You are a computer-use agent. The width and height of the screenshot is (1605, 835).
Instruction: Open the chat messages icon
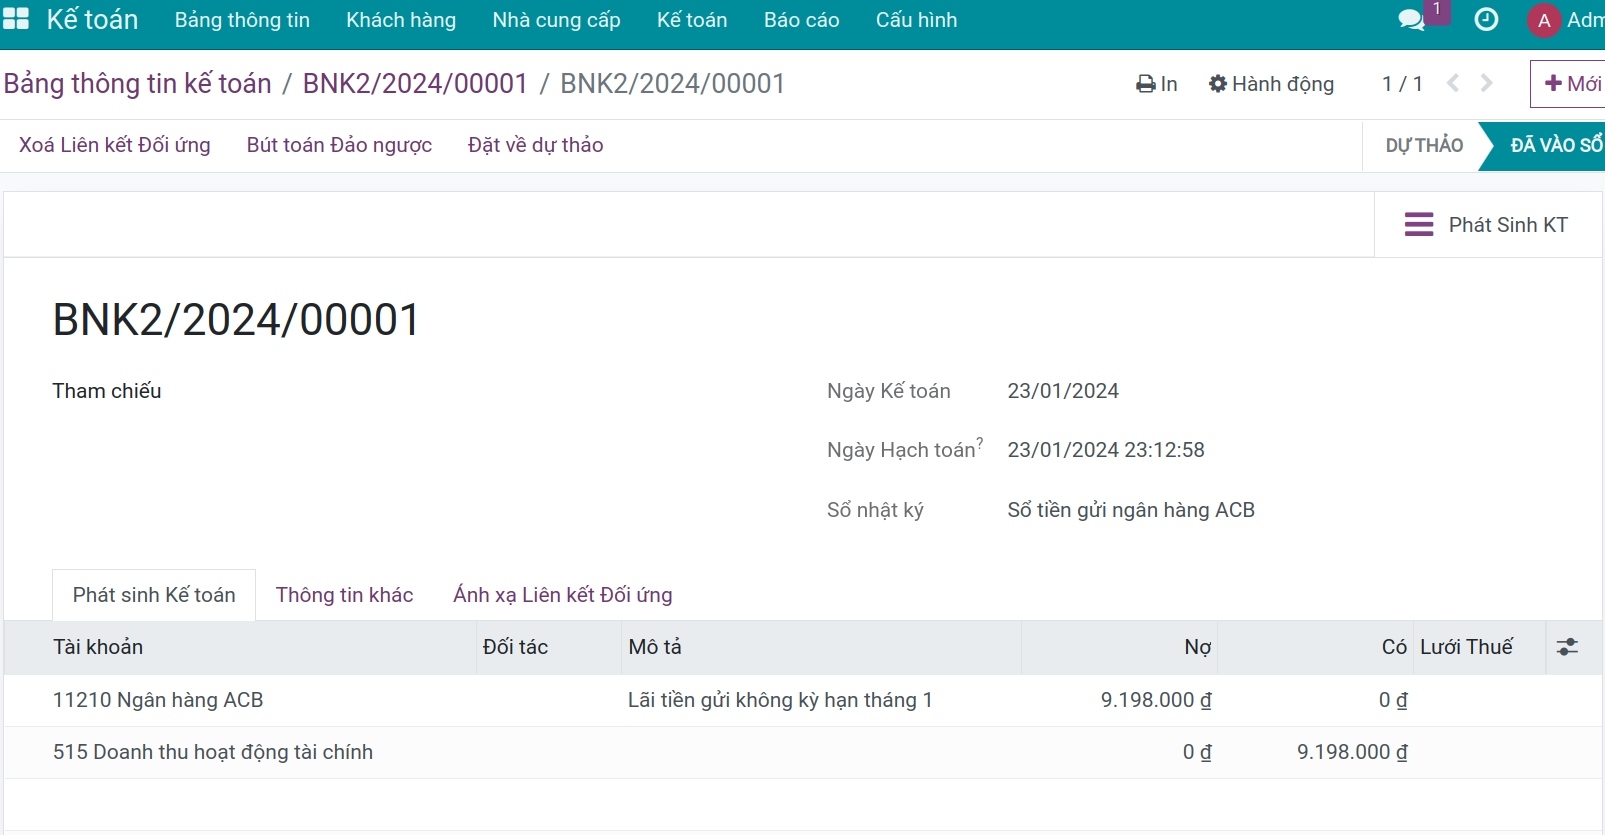(x=1411, y=21)
